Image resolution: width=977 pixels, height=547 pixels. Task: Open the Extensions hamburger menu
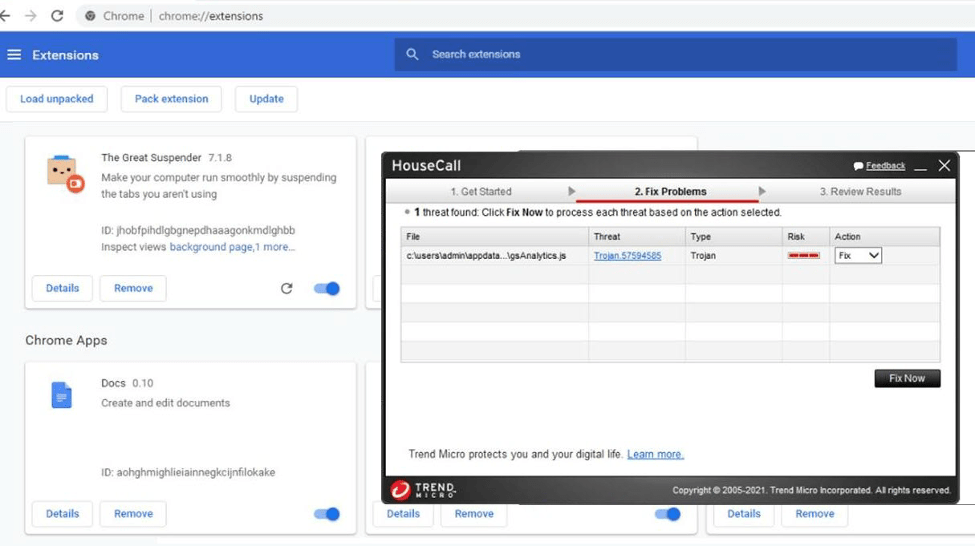pos(14,55)
